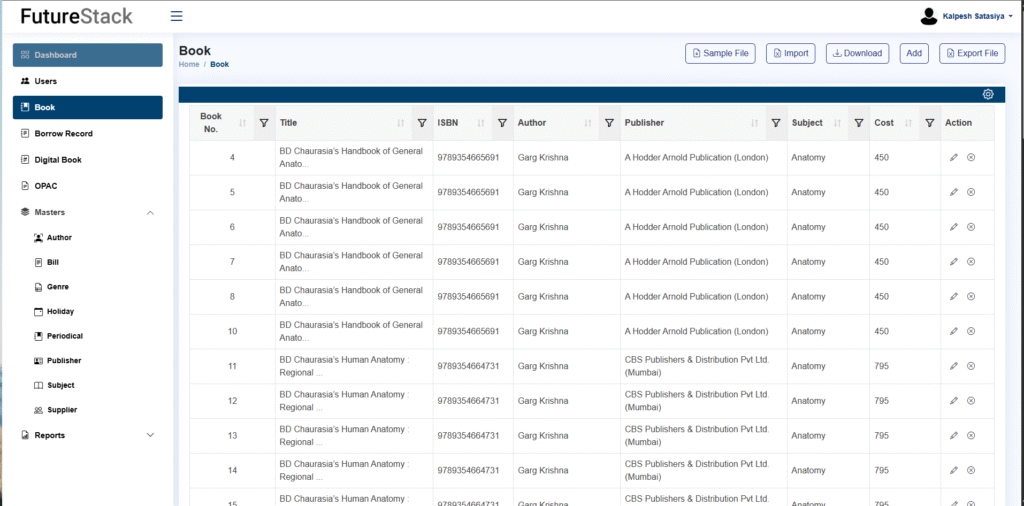Delete book number 6
The height and width of the screenshot is (506, 1024).
(x=971, y=227)
